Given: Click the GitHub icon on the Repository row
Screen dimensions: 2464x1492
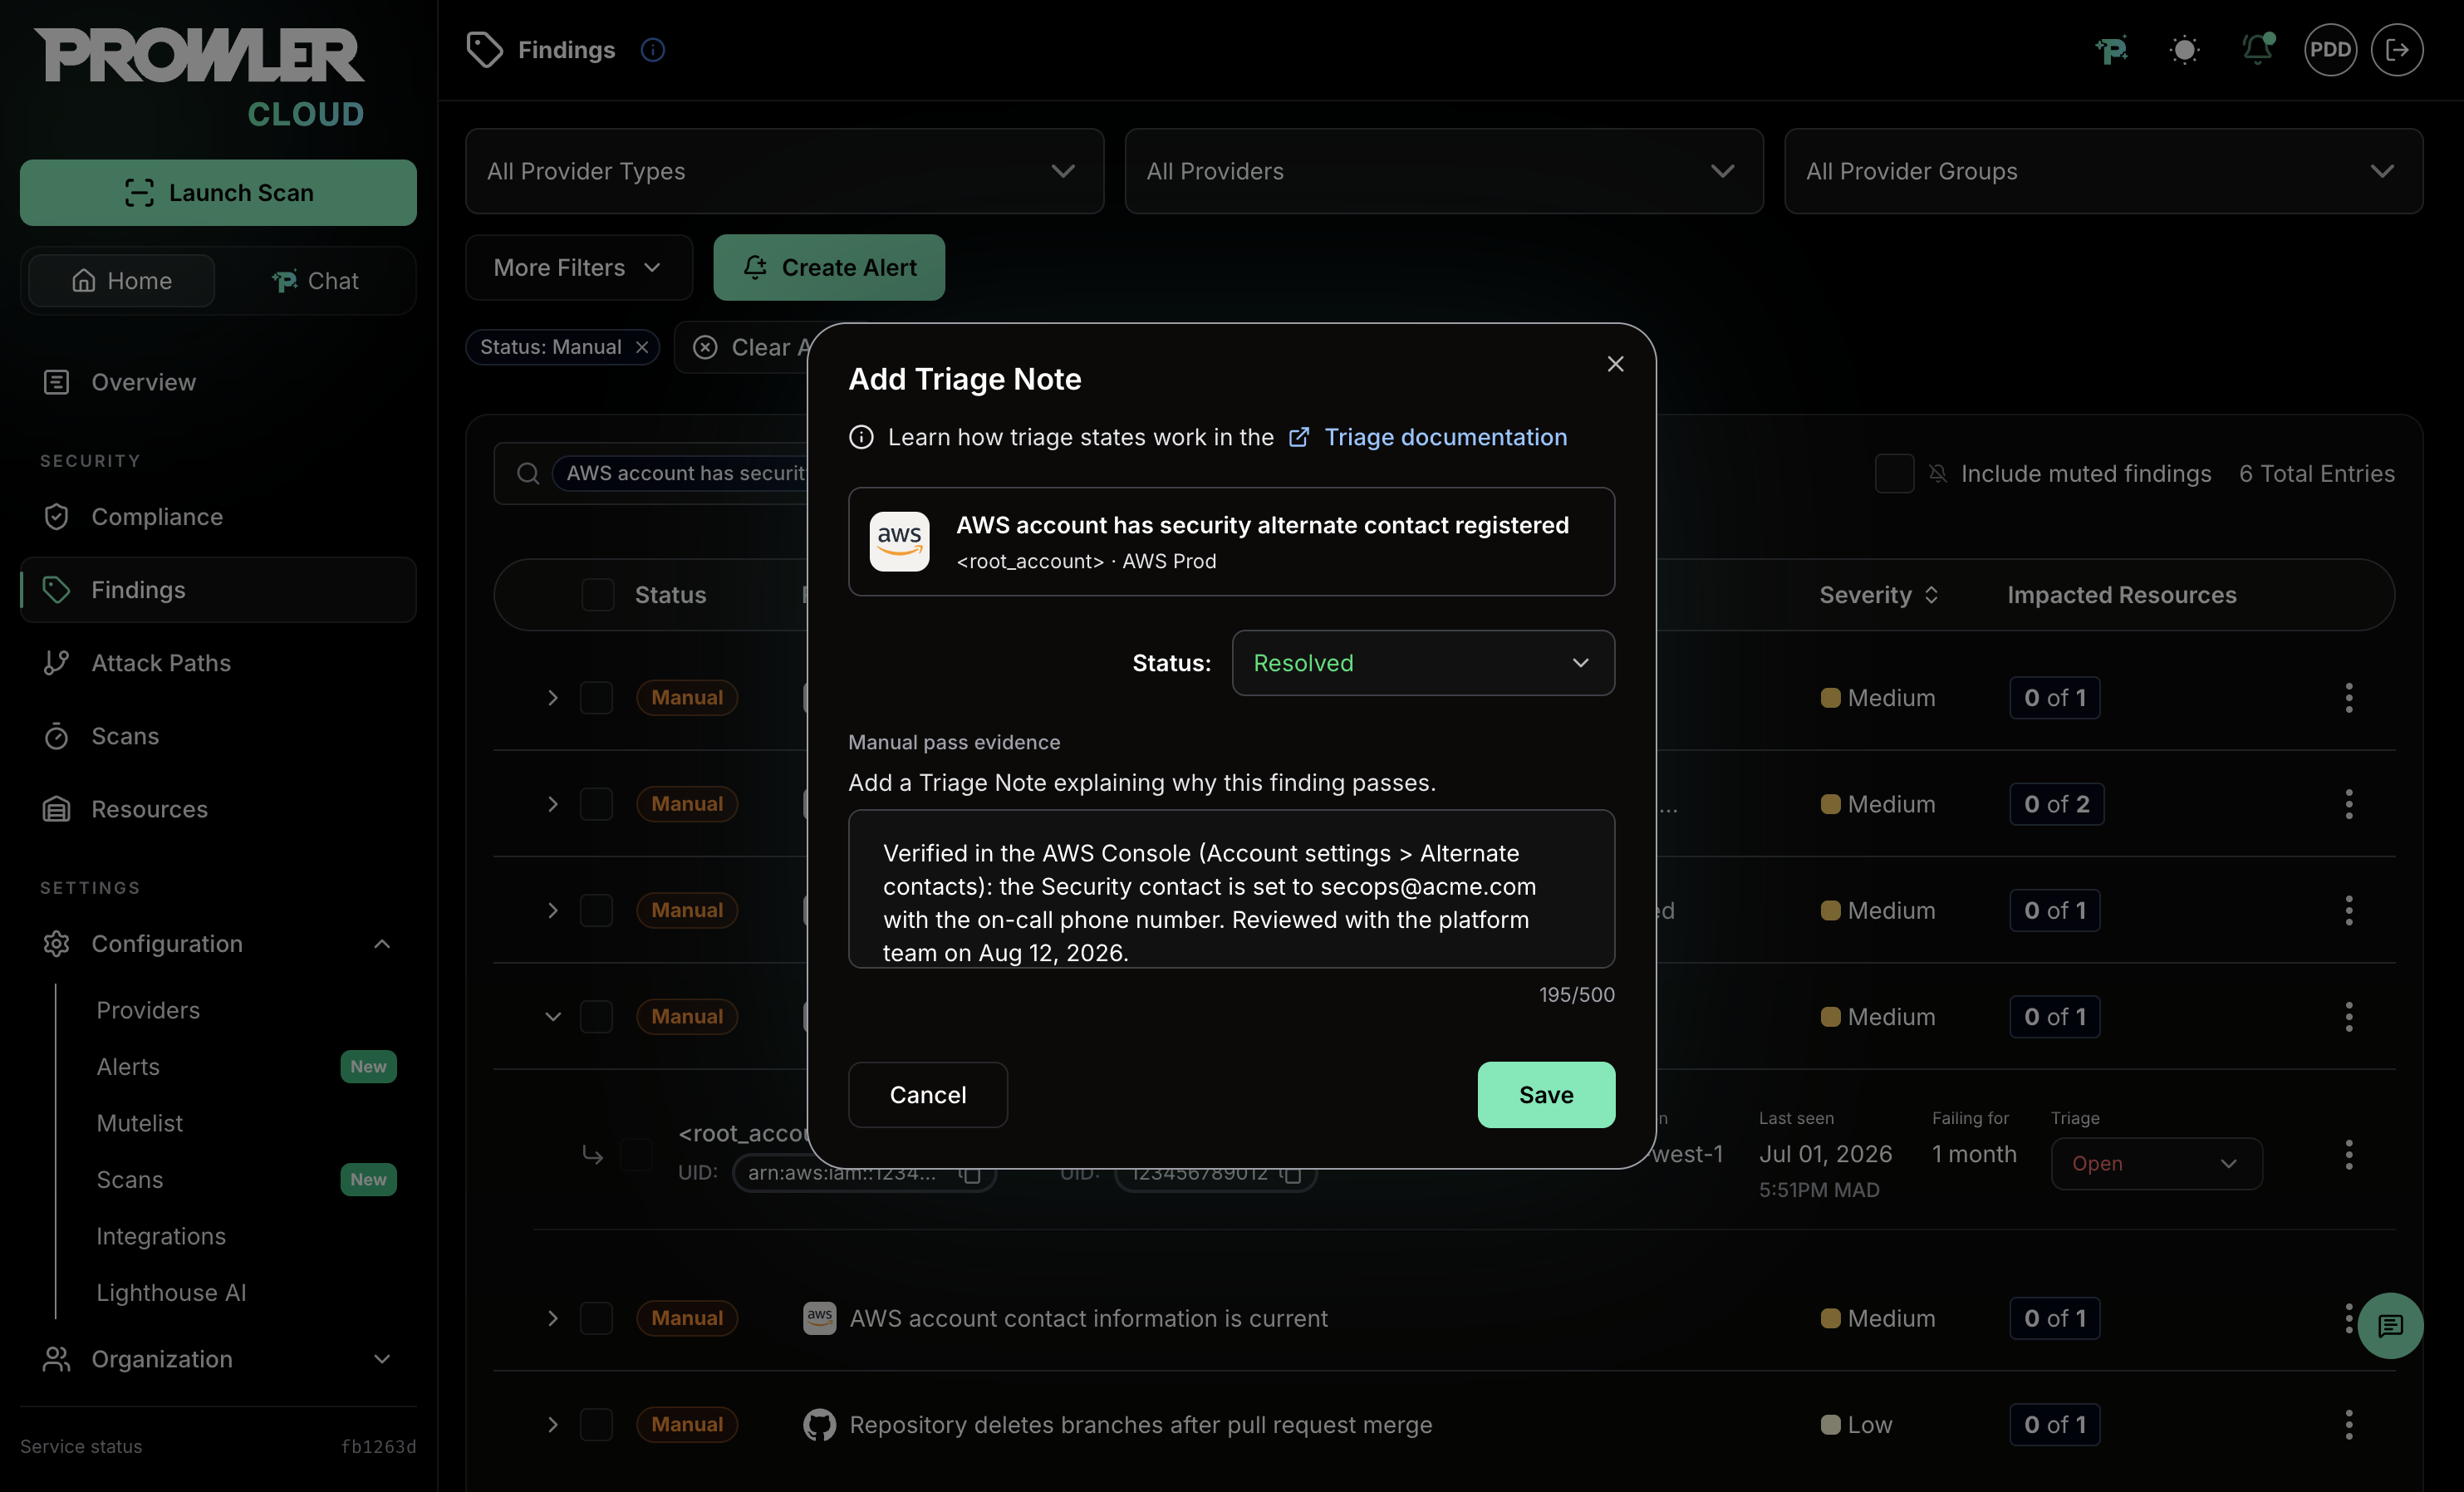Looking at the screenshot, I should click(x=819, y=1425).
